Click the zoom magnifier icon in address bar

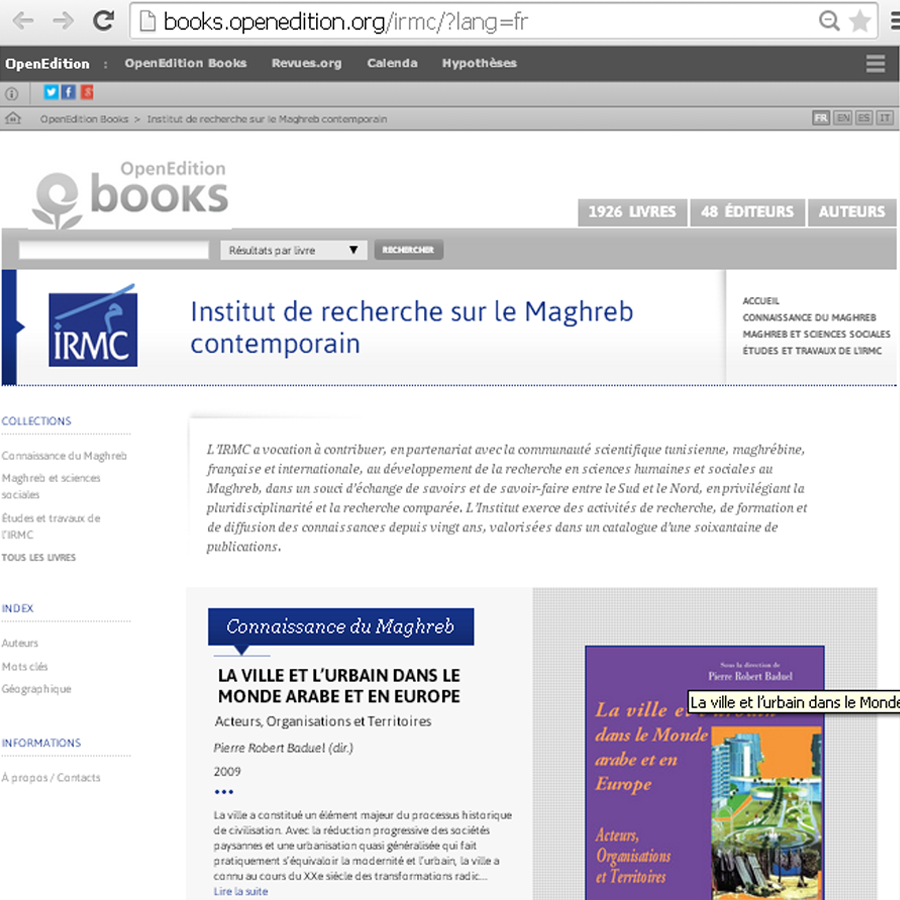tap(829, 21)
